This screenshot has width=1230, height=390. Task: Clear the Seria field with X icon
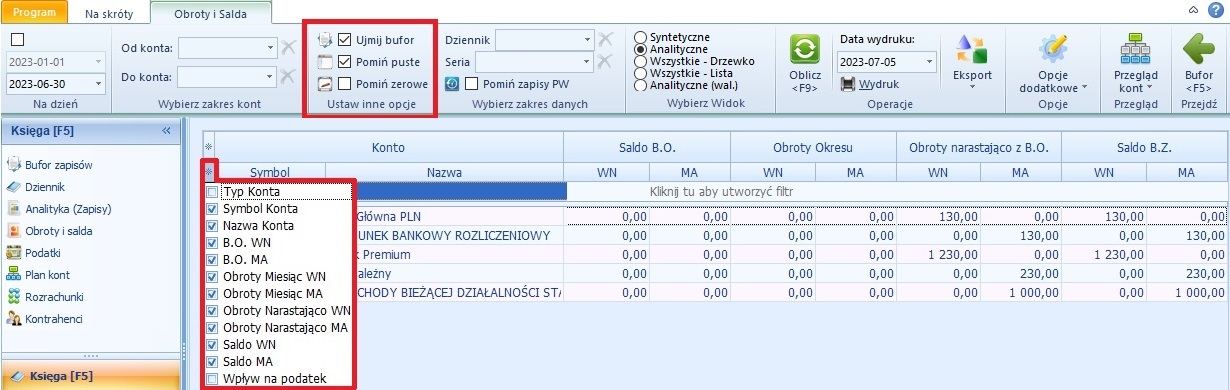click(x=605, y=61)
